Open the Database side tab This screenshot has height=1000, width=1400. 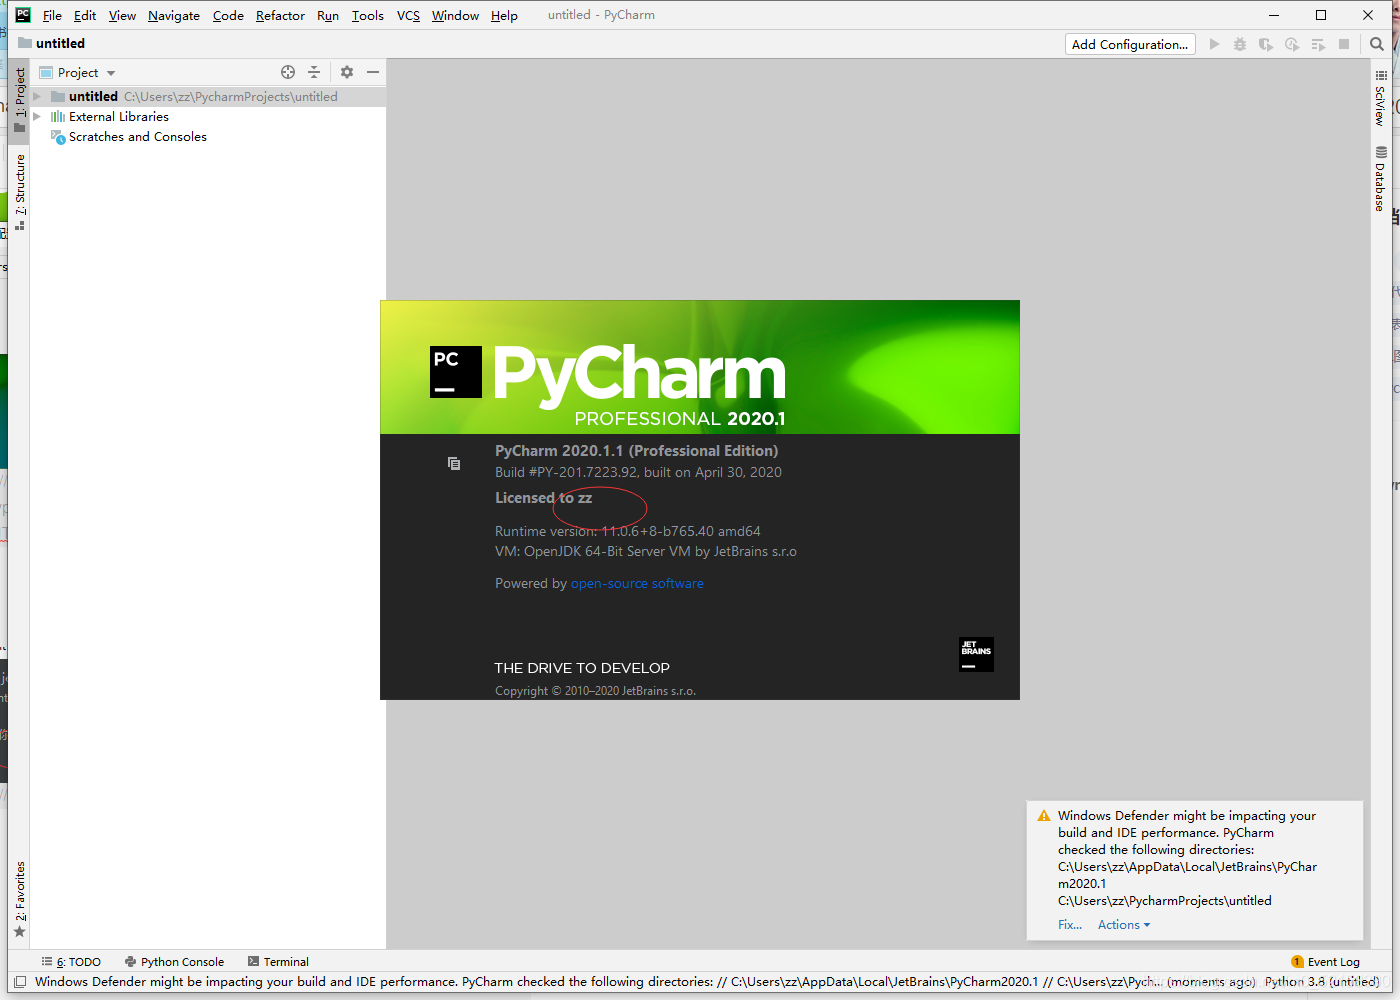1380,178
